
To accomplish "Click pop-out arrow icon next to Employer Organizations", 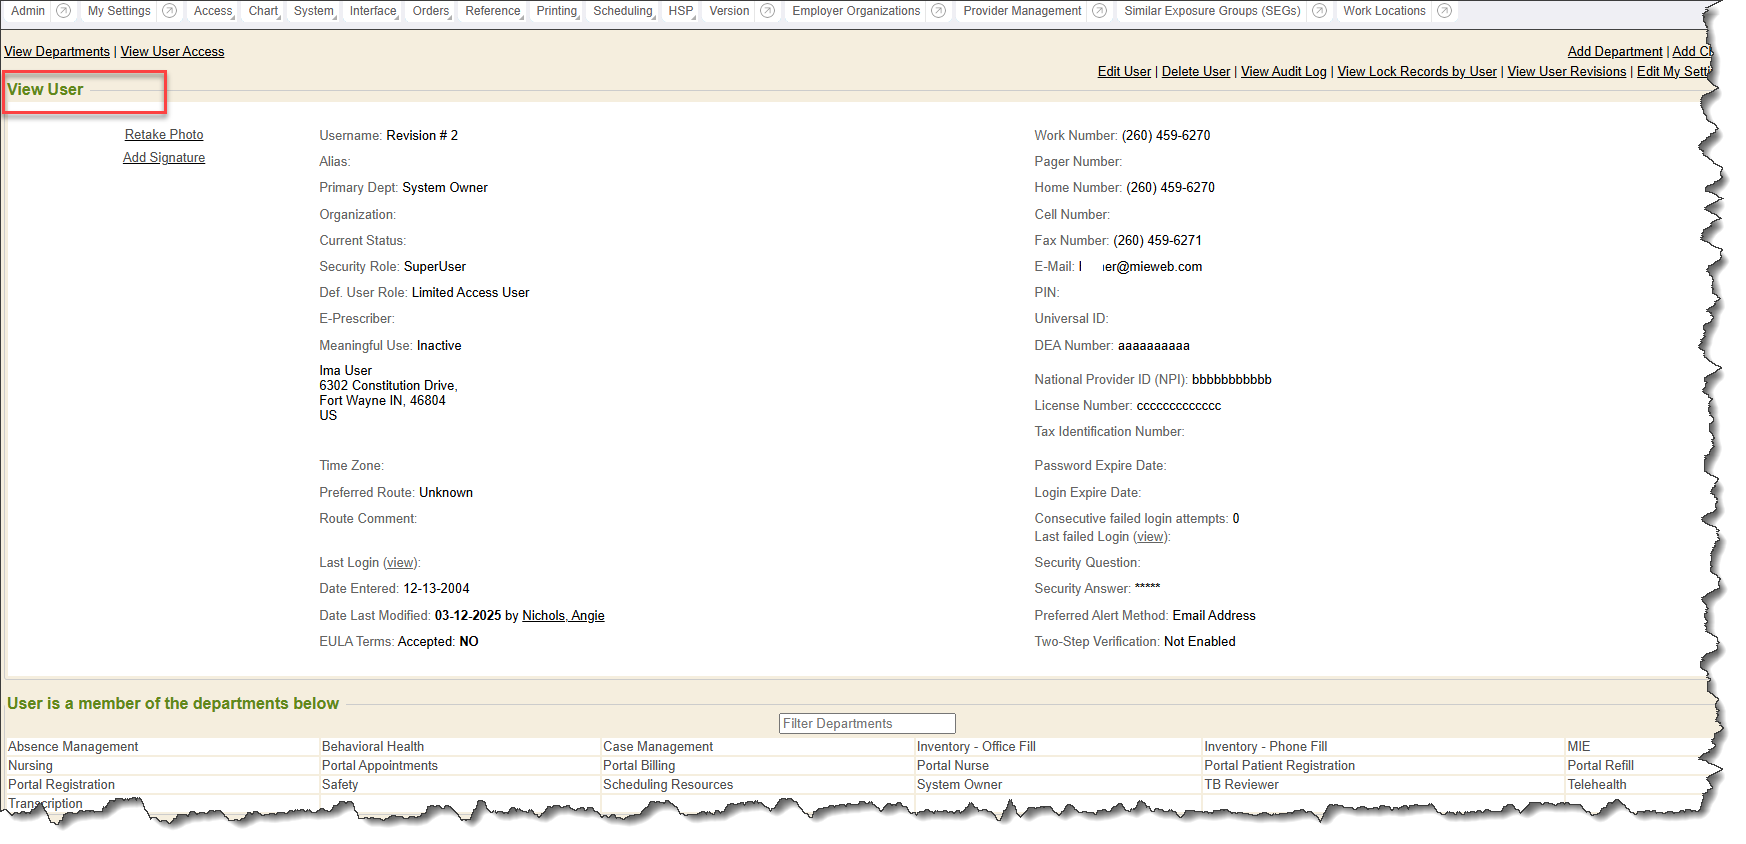I will point(938,11).
